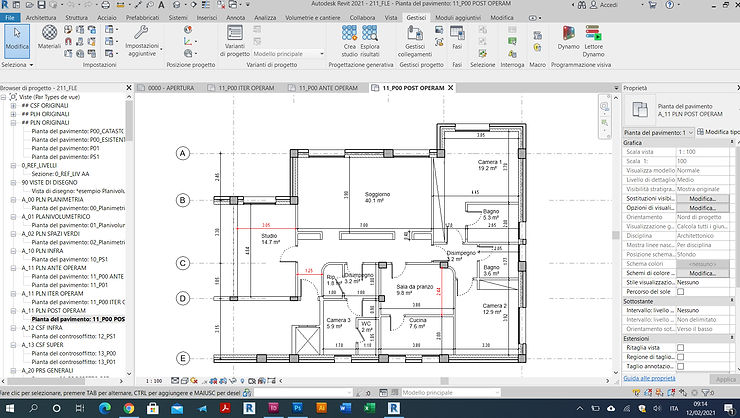Viewport: 740px width, 418px height.
Task: Click Modifica button for Schemi di colore
Action: (702, 273)
